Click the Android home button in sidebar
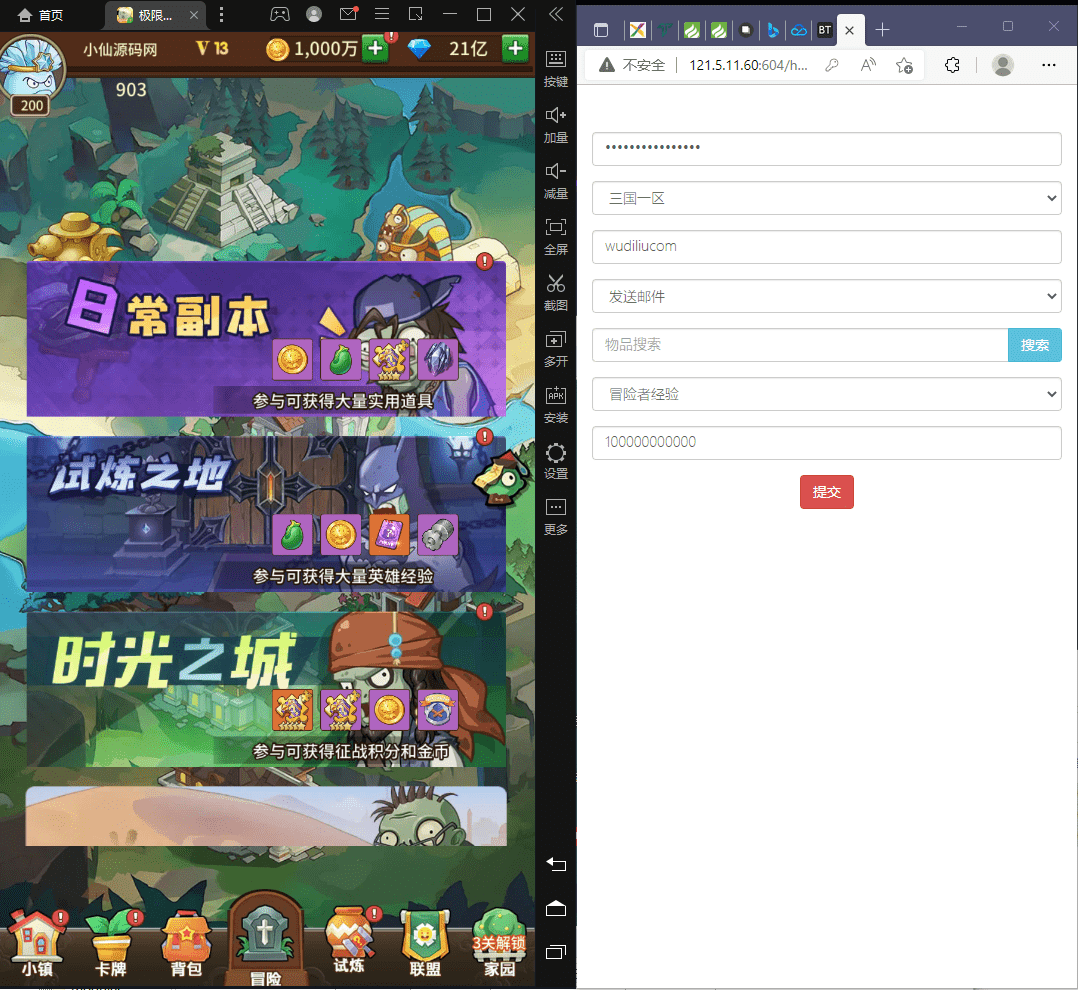 coord(556,909)
